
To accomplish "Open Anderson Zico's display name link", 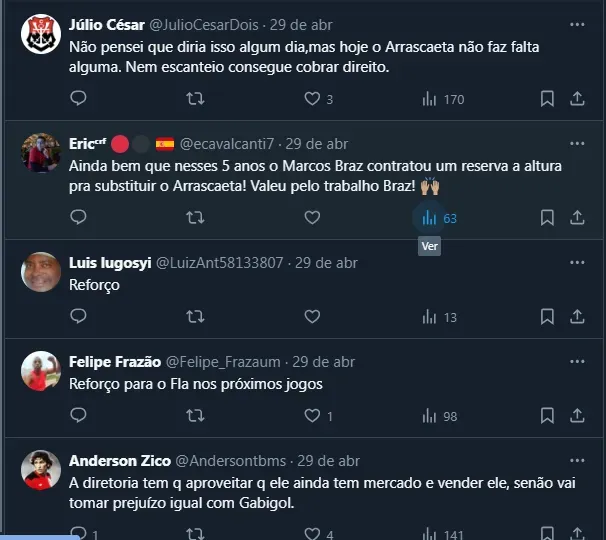I will tap(119, 461).
